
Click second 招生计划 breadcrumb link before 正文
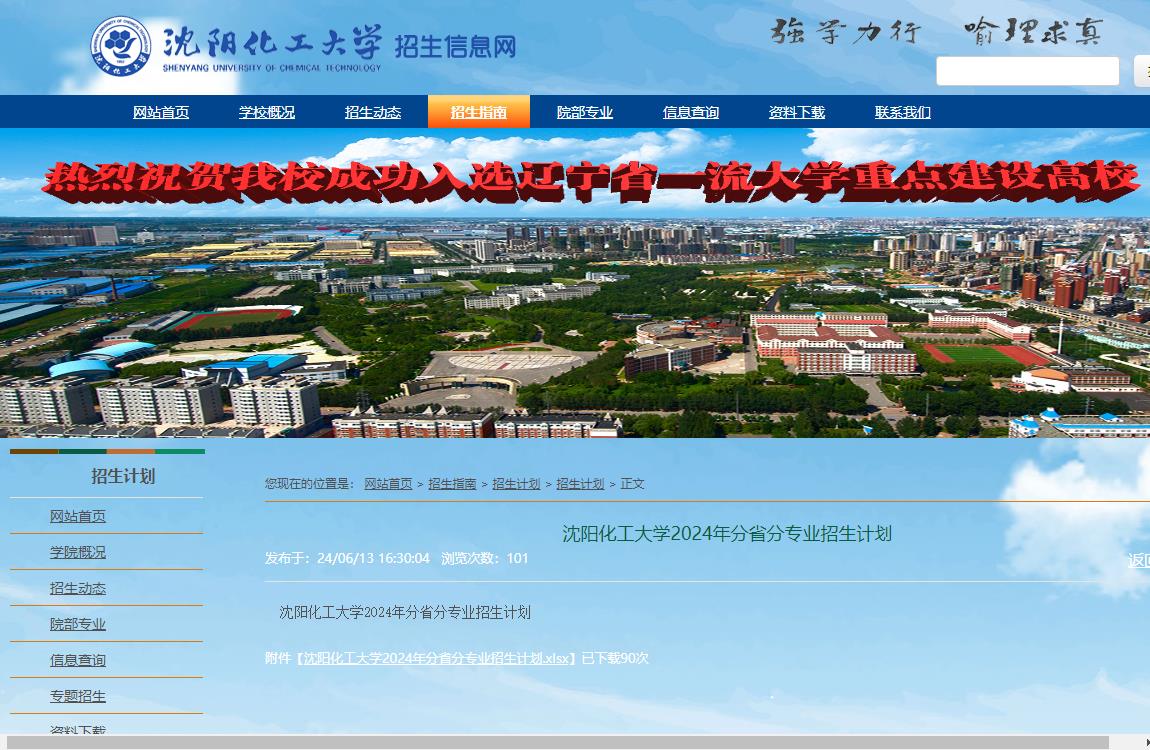click(x=580, y=484)
